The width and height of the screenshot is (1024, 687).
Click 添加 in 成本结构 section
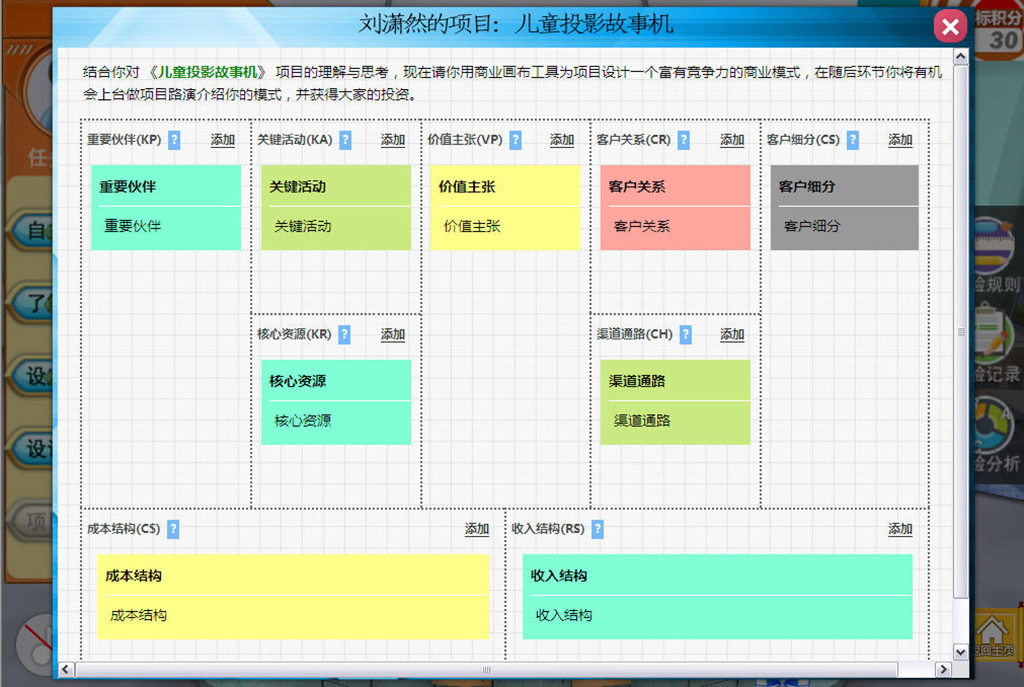click(477, 529)
